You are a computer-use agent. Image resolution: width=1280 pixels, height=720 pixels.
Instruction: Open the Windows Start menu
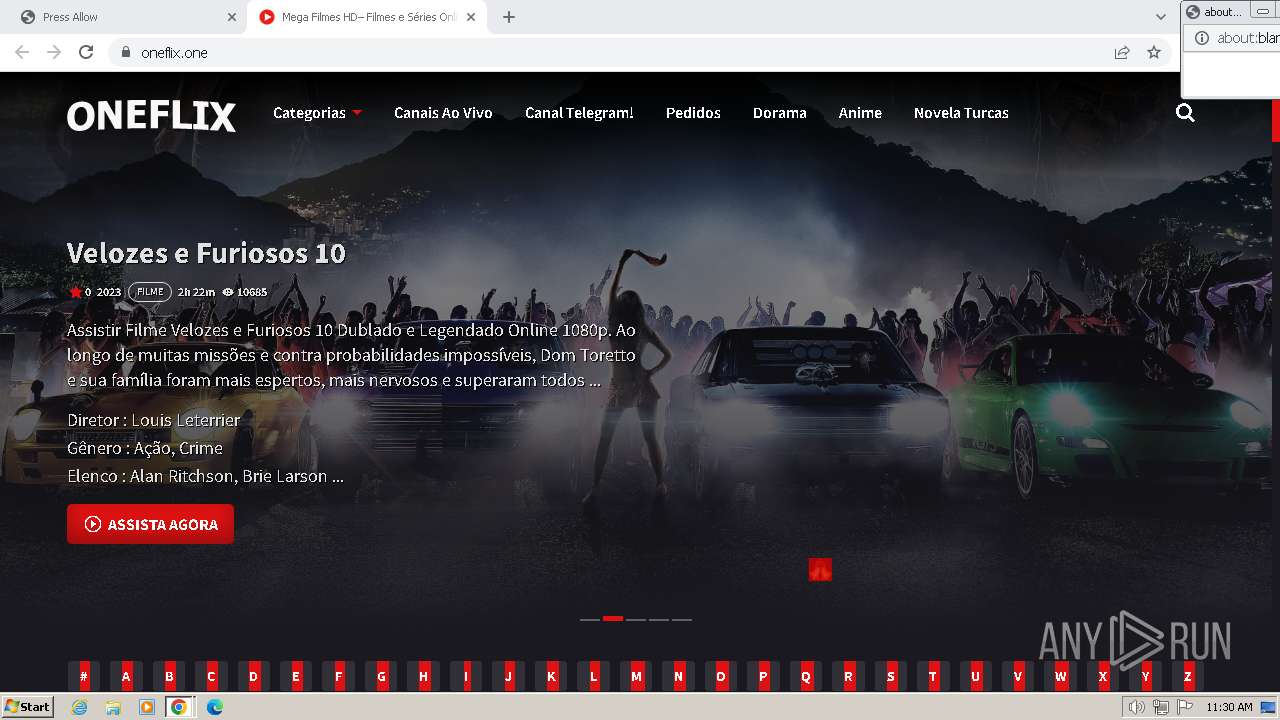point(27,706)
